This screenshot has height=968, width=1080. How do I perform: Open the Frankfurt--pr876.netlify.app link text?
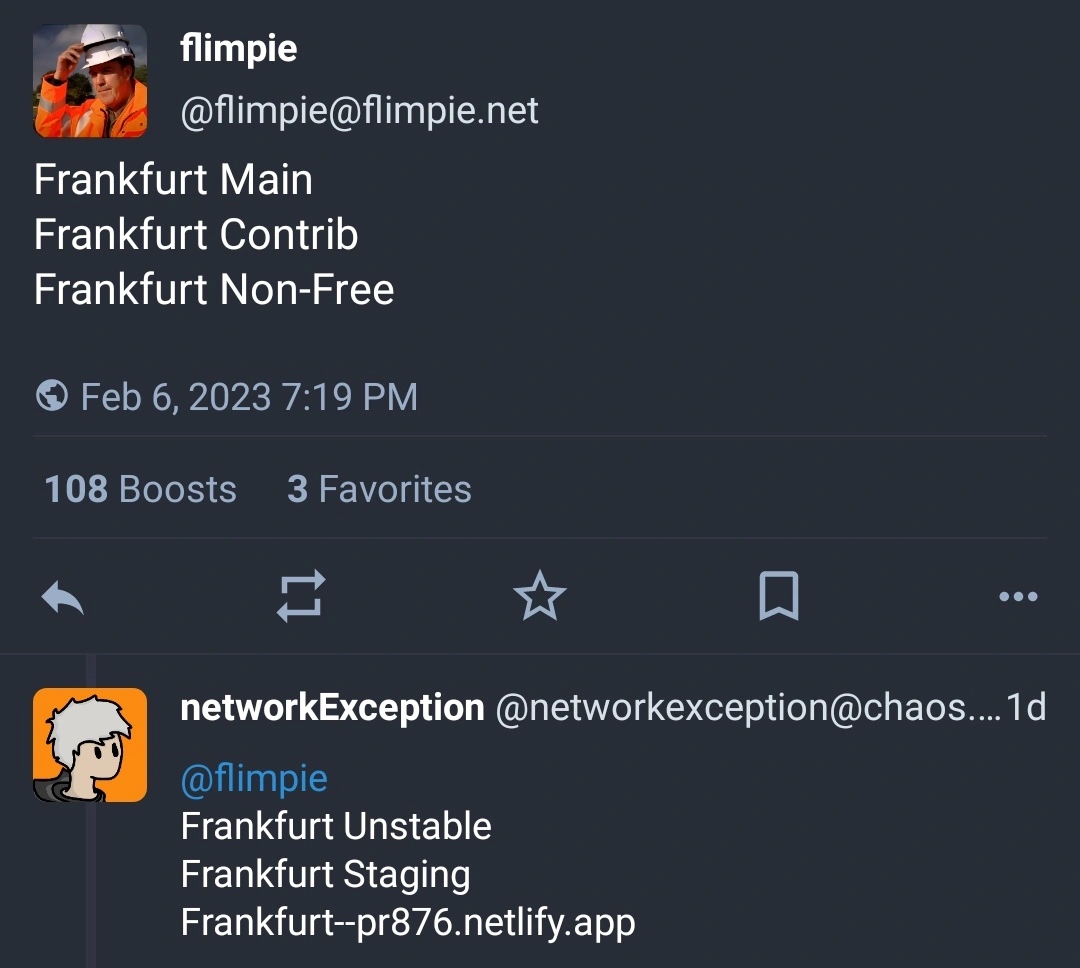tap(408, 921)
